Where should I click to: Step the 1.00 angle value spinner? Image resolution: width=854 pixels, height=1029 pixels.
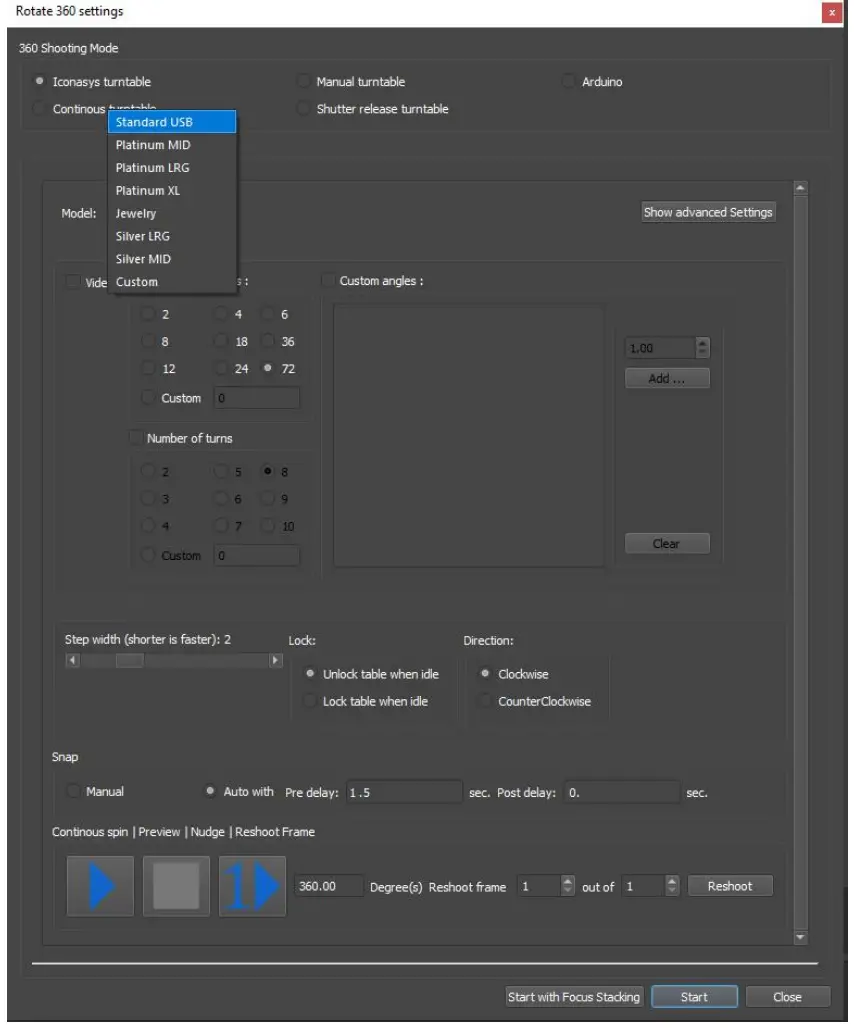point(702,348)
